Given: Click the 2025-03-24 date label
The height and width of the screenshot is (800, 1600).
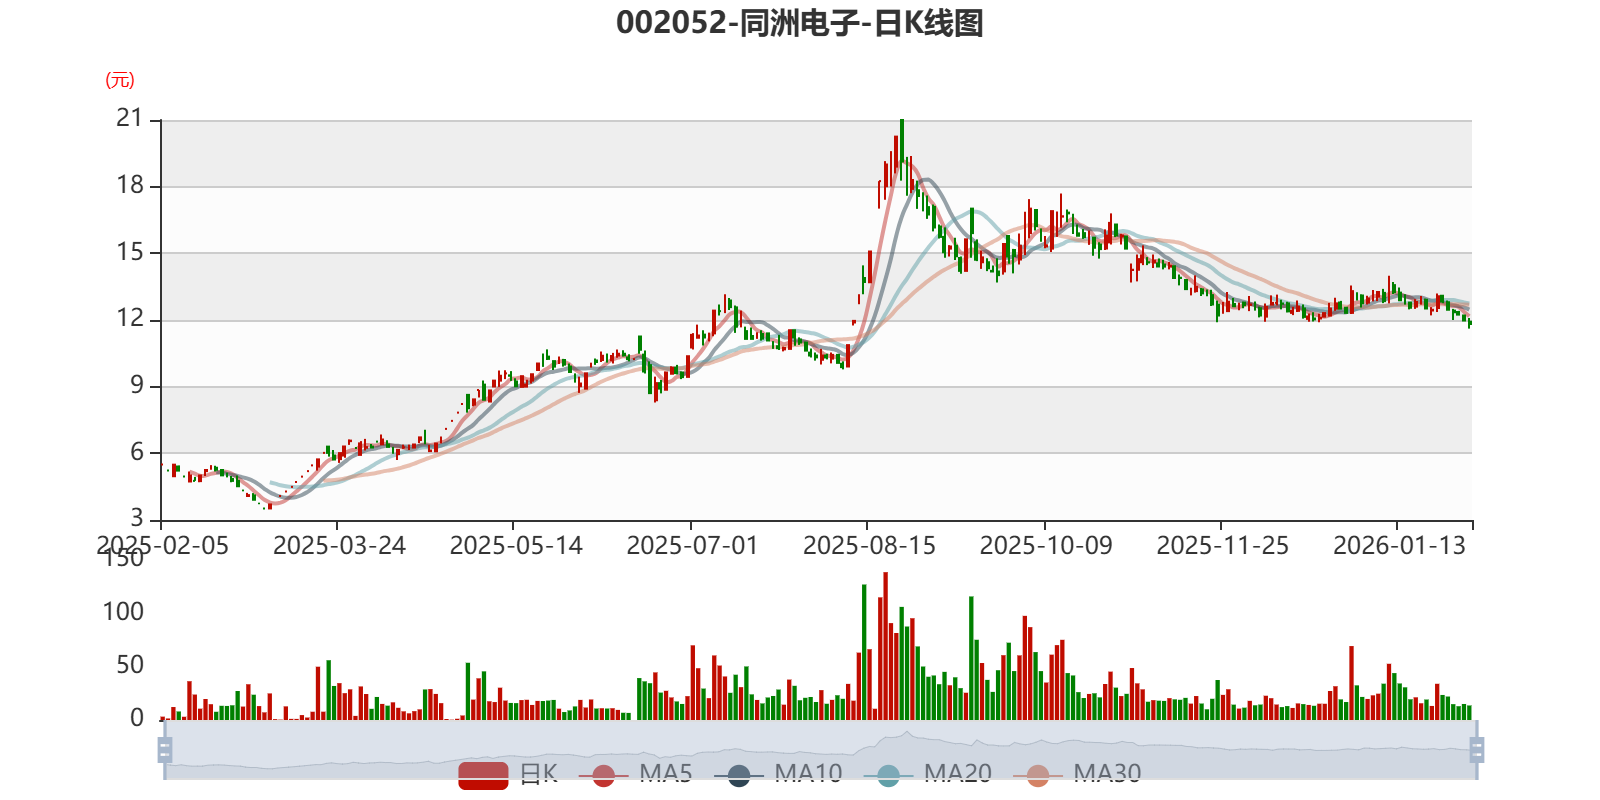Looking at the screenshot, I should point(339,546).
